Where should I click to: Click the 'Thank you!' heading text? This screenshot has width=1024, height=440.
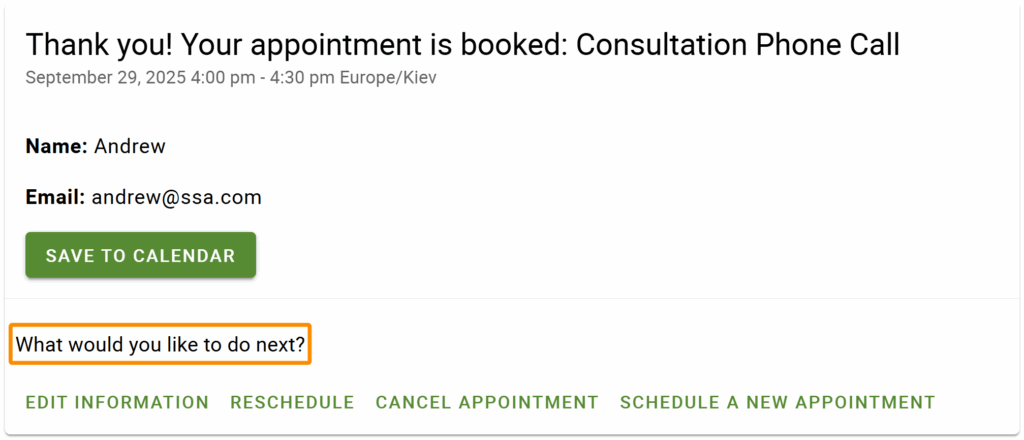[x=89, y=45]
